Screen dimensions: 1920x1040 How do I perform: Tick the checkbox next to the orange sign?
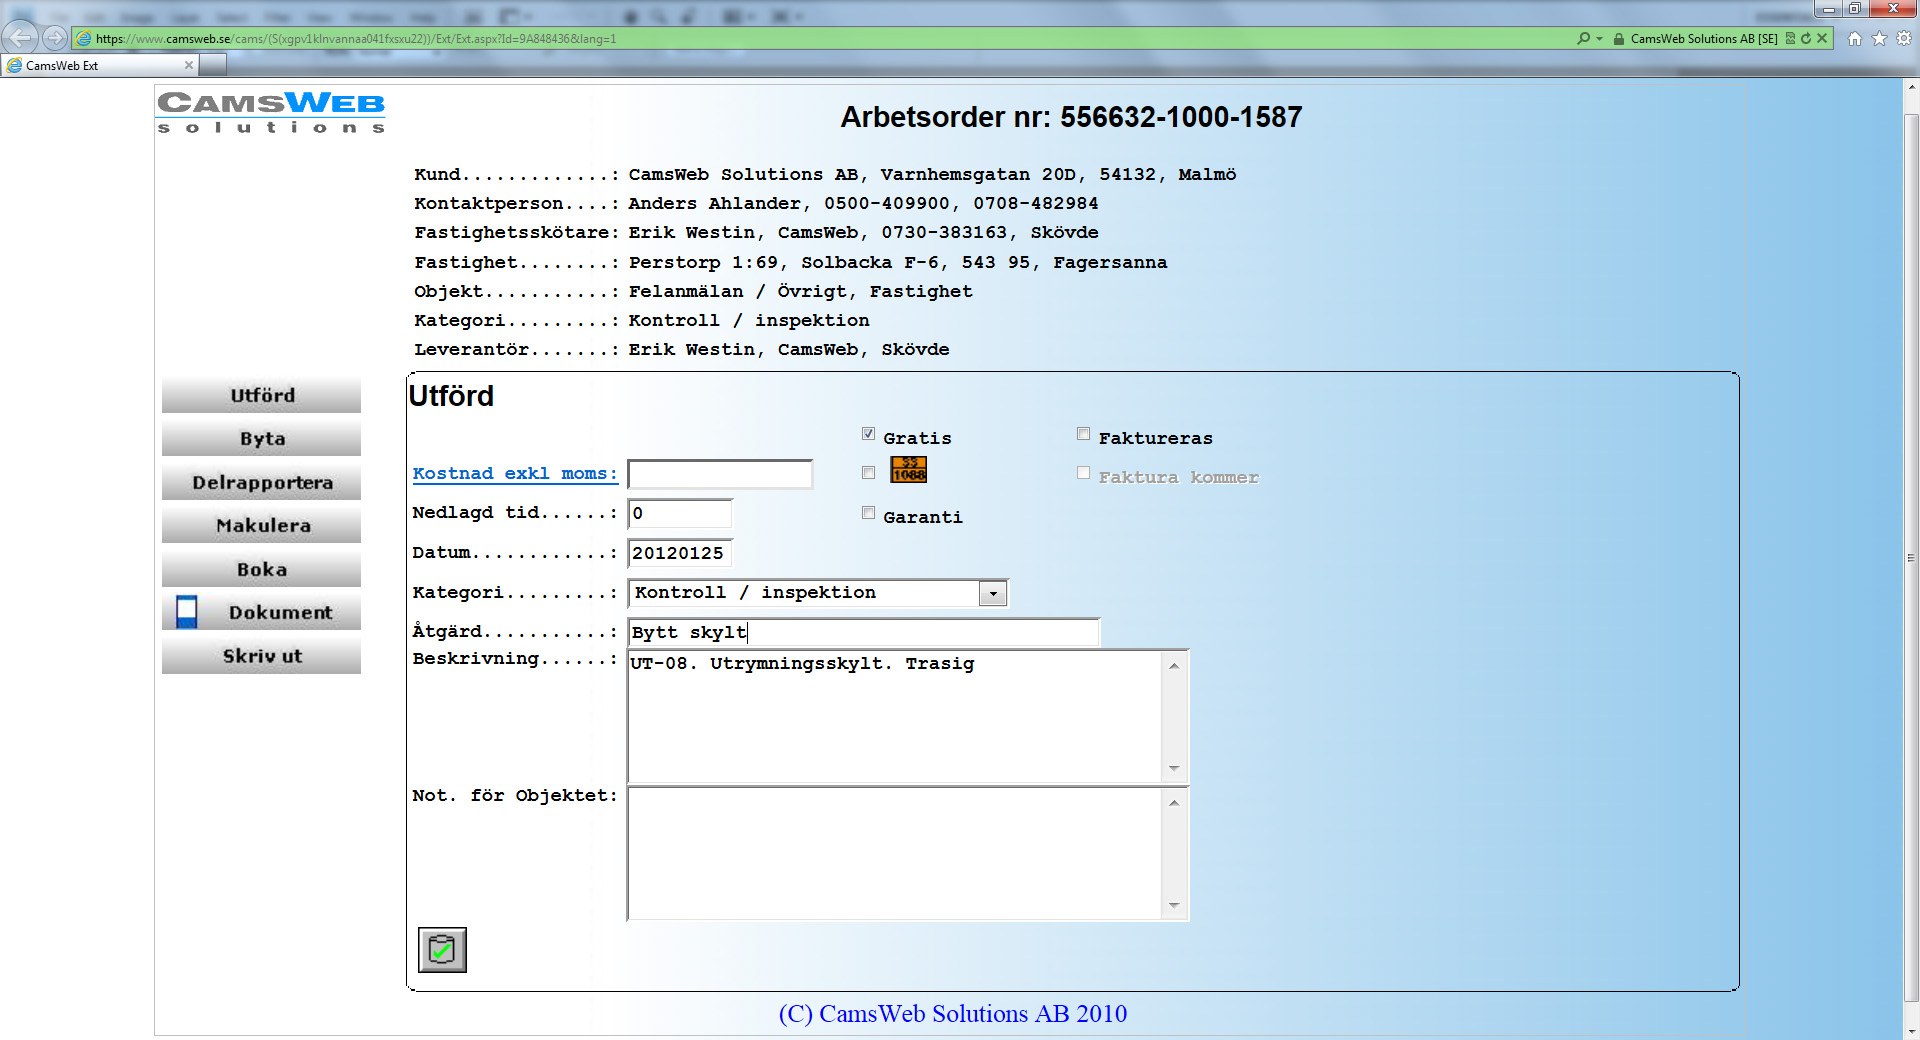coord(868,473)
